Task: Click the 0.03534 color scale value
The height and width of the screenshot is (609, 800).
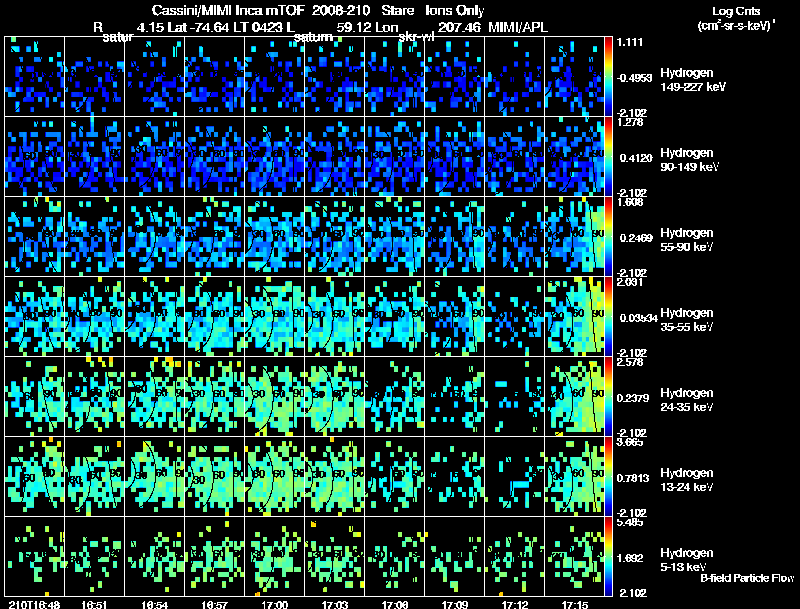Action: point(639,318)
